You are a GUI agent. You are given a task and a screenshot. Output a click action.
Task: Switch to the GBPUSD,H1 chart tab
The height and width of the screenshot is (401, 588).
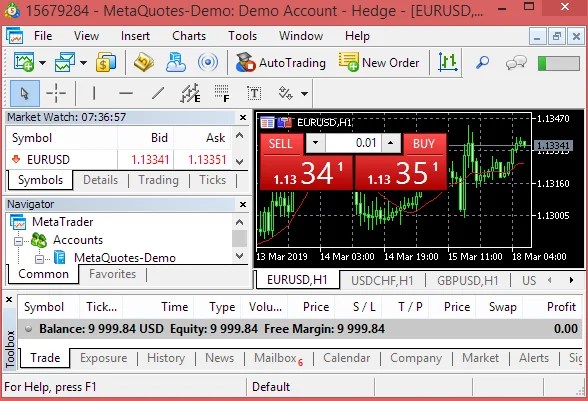[x=468, y=281]
